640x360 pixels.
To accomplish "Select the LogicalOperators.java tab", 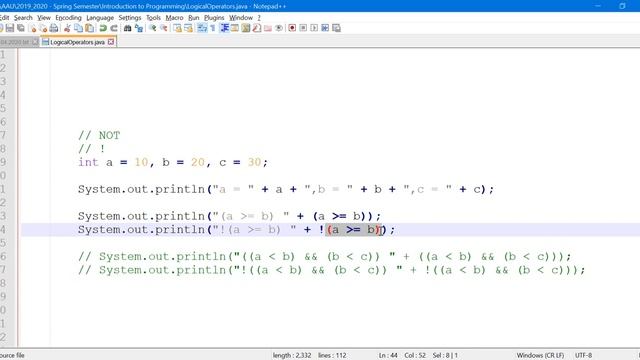I will coord(77,42).
